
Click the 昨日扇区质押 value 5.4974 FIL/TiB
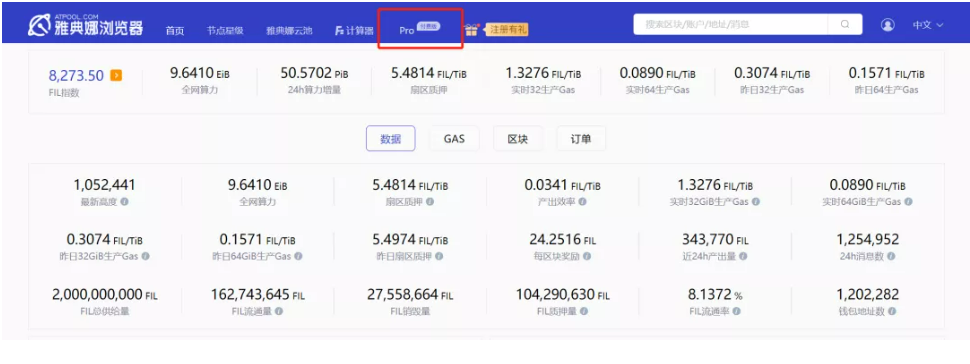410,240
